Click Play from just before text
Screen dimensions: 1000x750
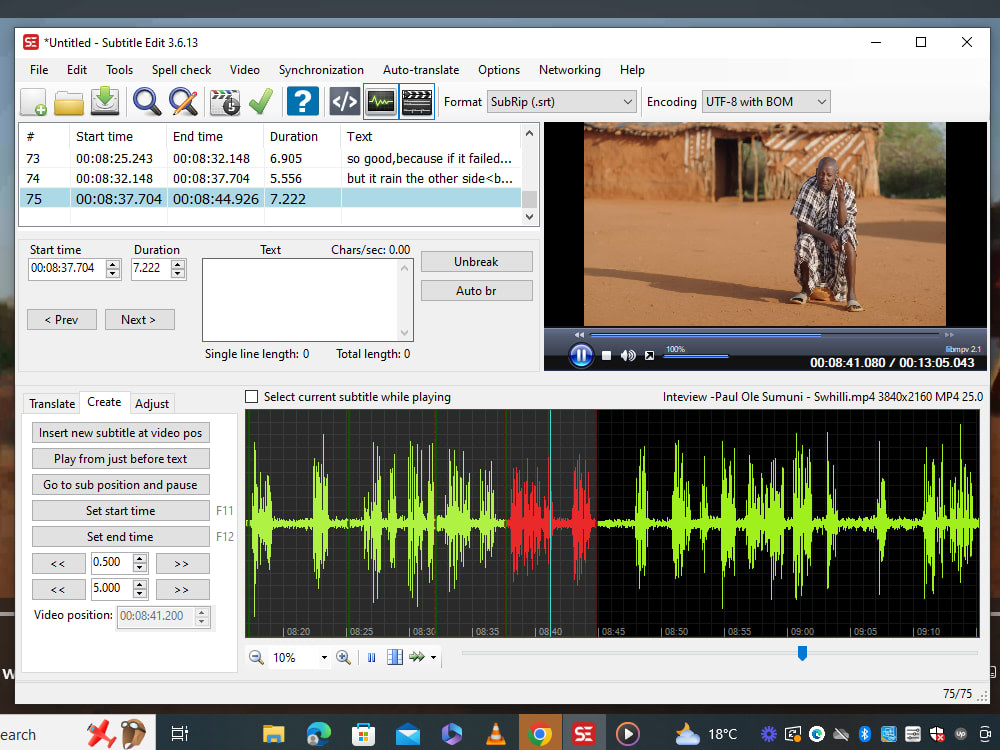121,459
